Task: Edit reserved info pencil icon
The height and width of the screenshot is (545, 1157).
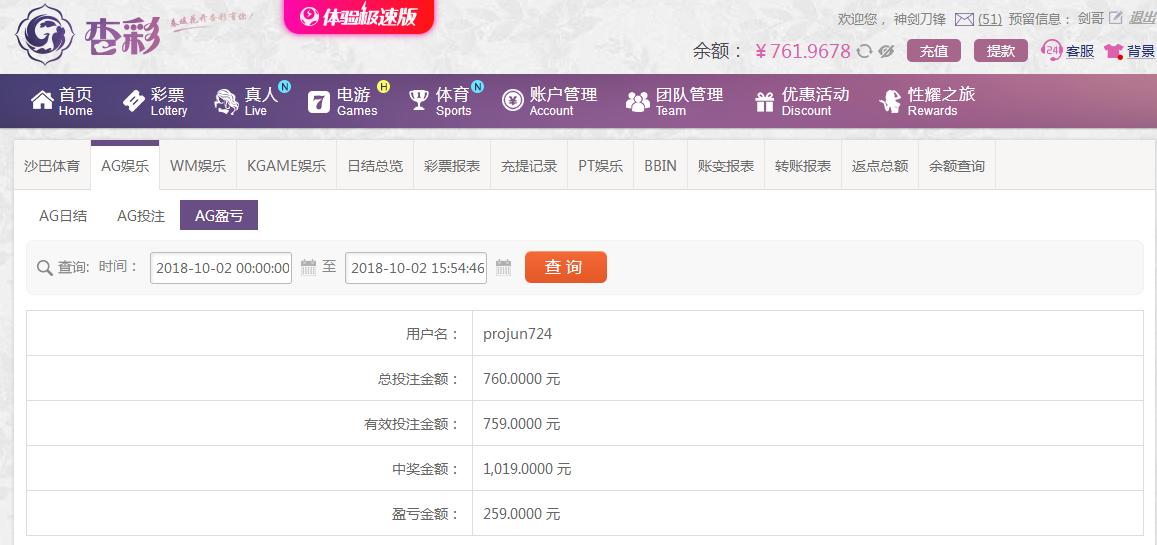Action: [x=1116, y=19]
